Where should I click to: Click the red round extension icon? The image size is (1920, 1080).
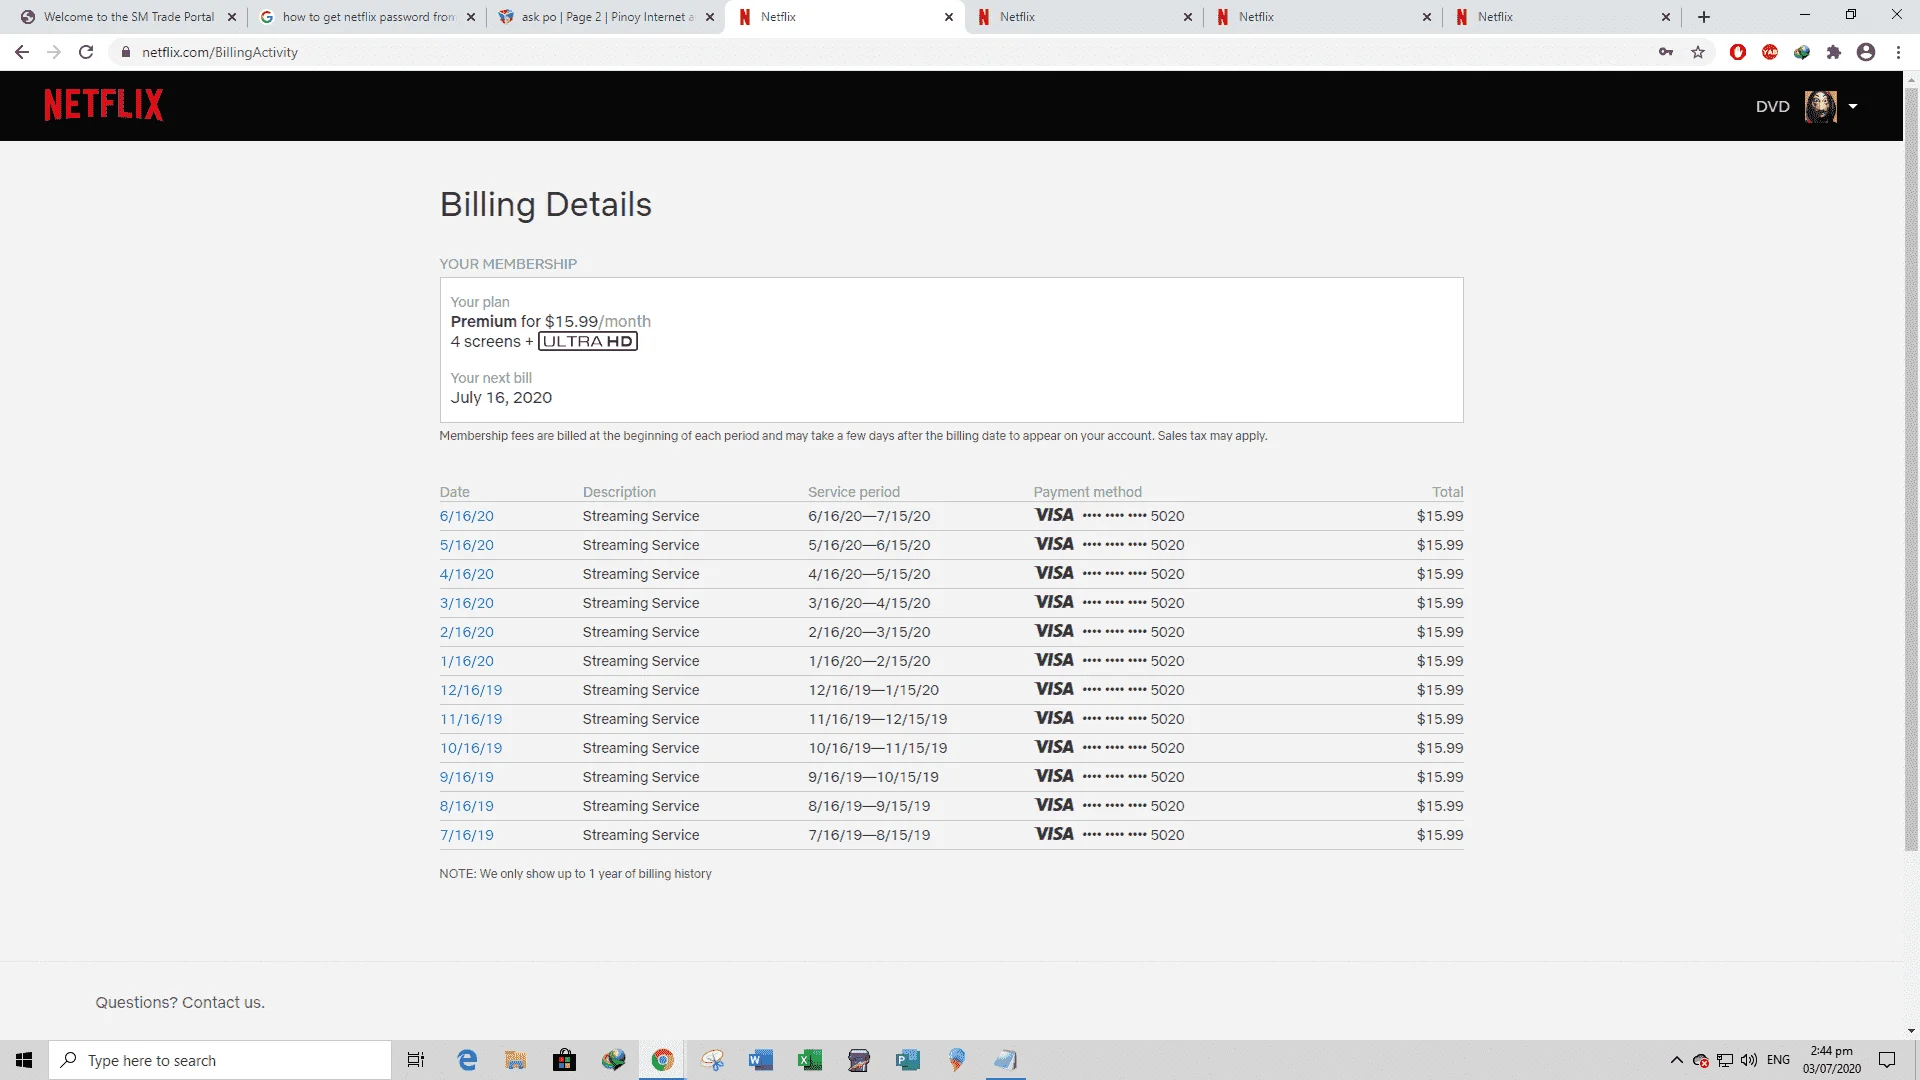click(1770, 52)
